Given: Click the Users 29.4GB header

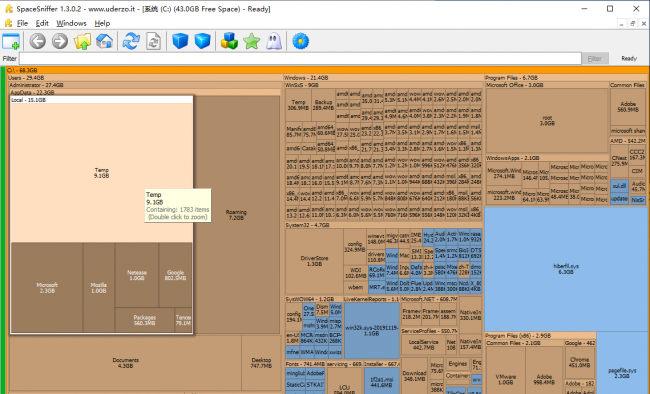Looking at the screenshot, I should pyautogui.click(x=145, y=78).
